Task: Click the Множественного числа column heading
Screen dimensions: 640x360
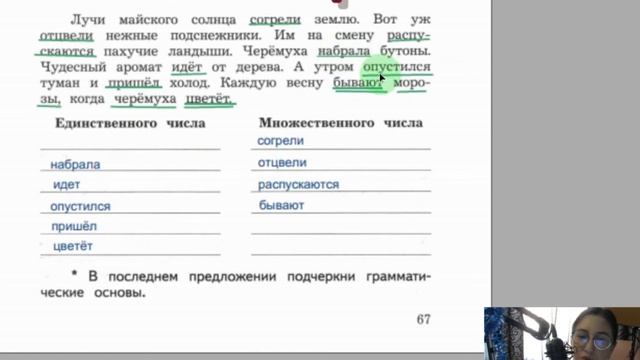Action: pyautogui.click(x=341, y=122)
